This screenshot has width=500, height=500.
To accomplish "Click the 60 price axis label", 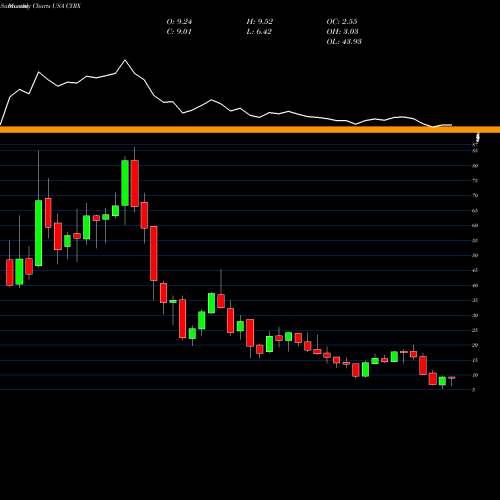I will (475, 226).
